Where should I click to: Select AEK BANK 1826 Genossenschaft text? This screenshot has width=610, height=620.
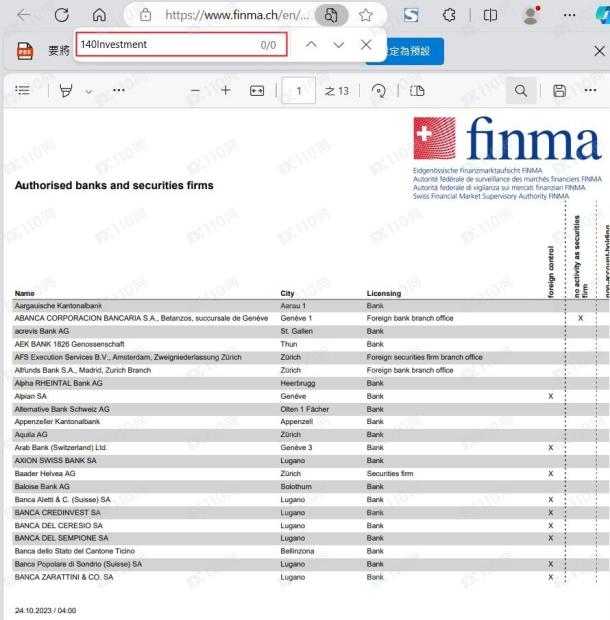(69, 344)
